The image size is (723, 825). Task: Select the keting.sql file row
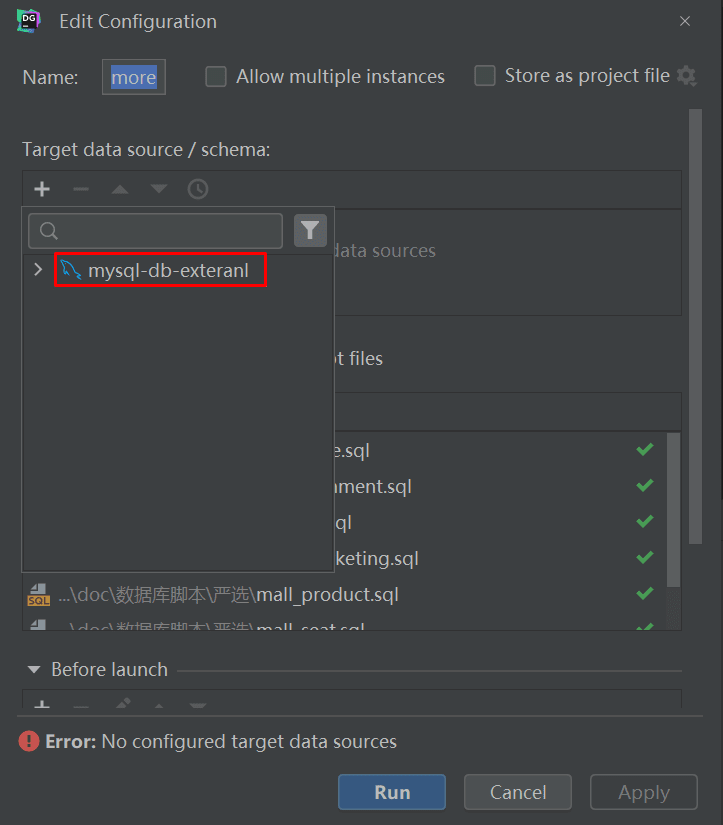click(x=500, y=558)
